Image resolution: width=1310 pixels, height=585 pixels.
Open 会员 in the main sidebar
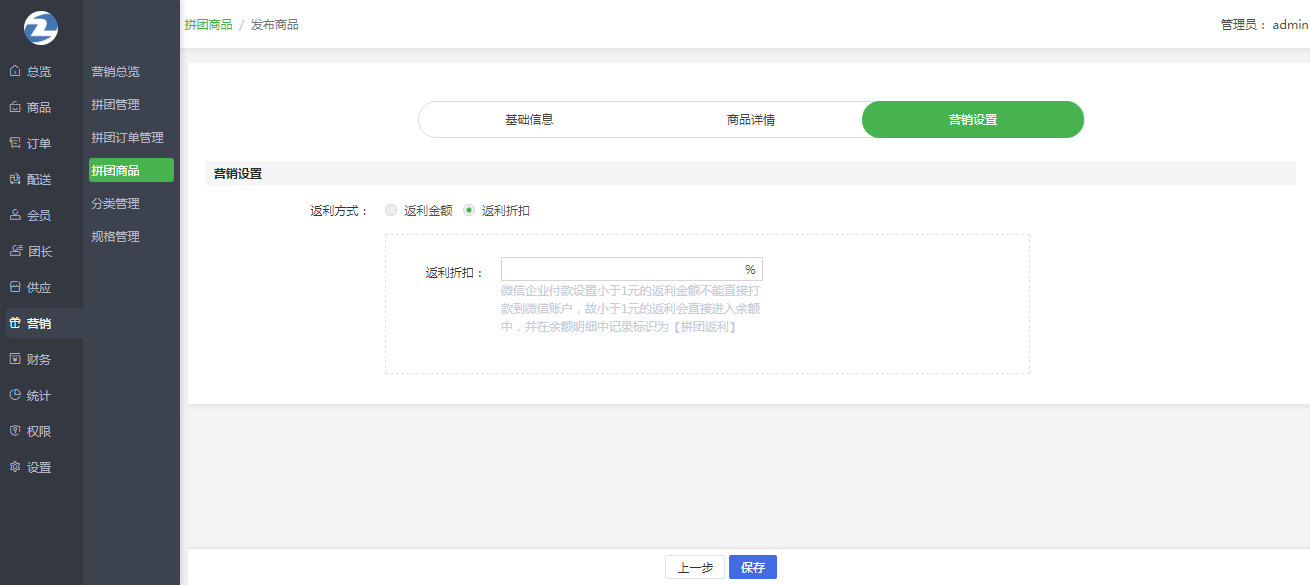[41, 216]
